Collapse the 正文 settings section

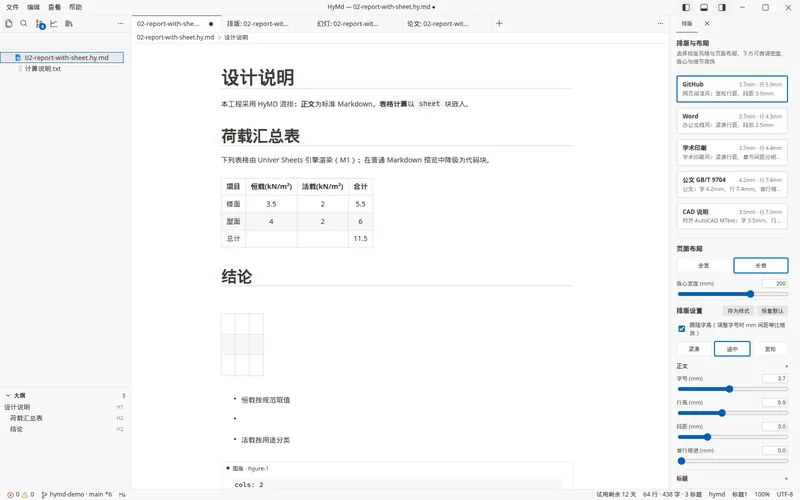732,366
